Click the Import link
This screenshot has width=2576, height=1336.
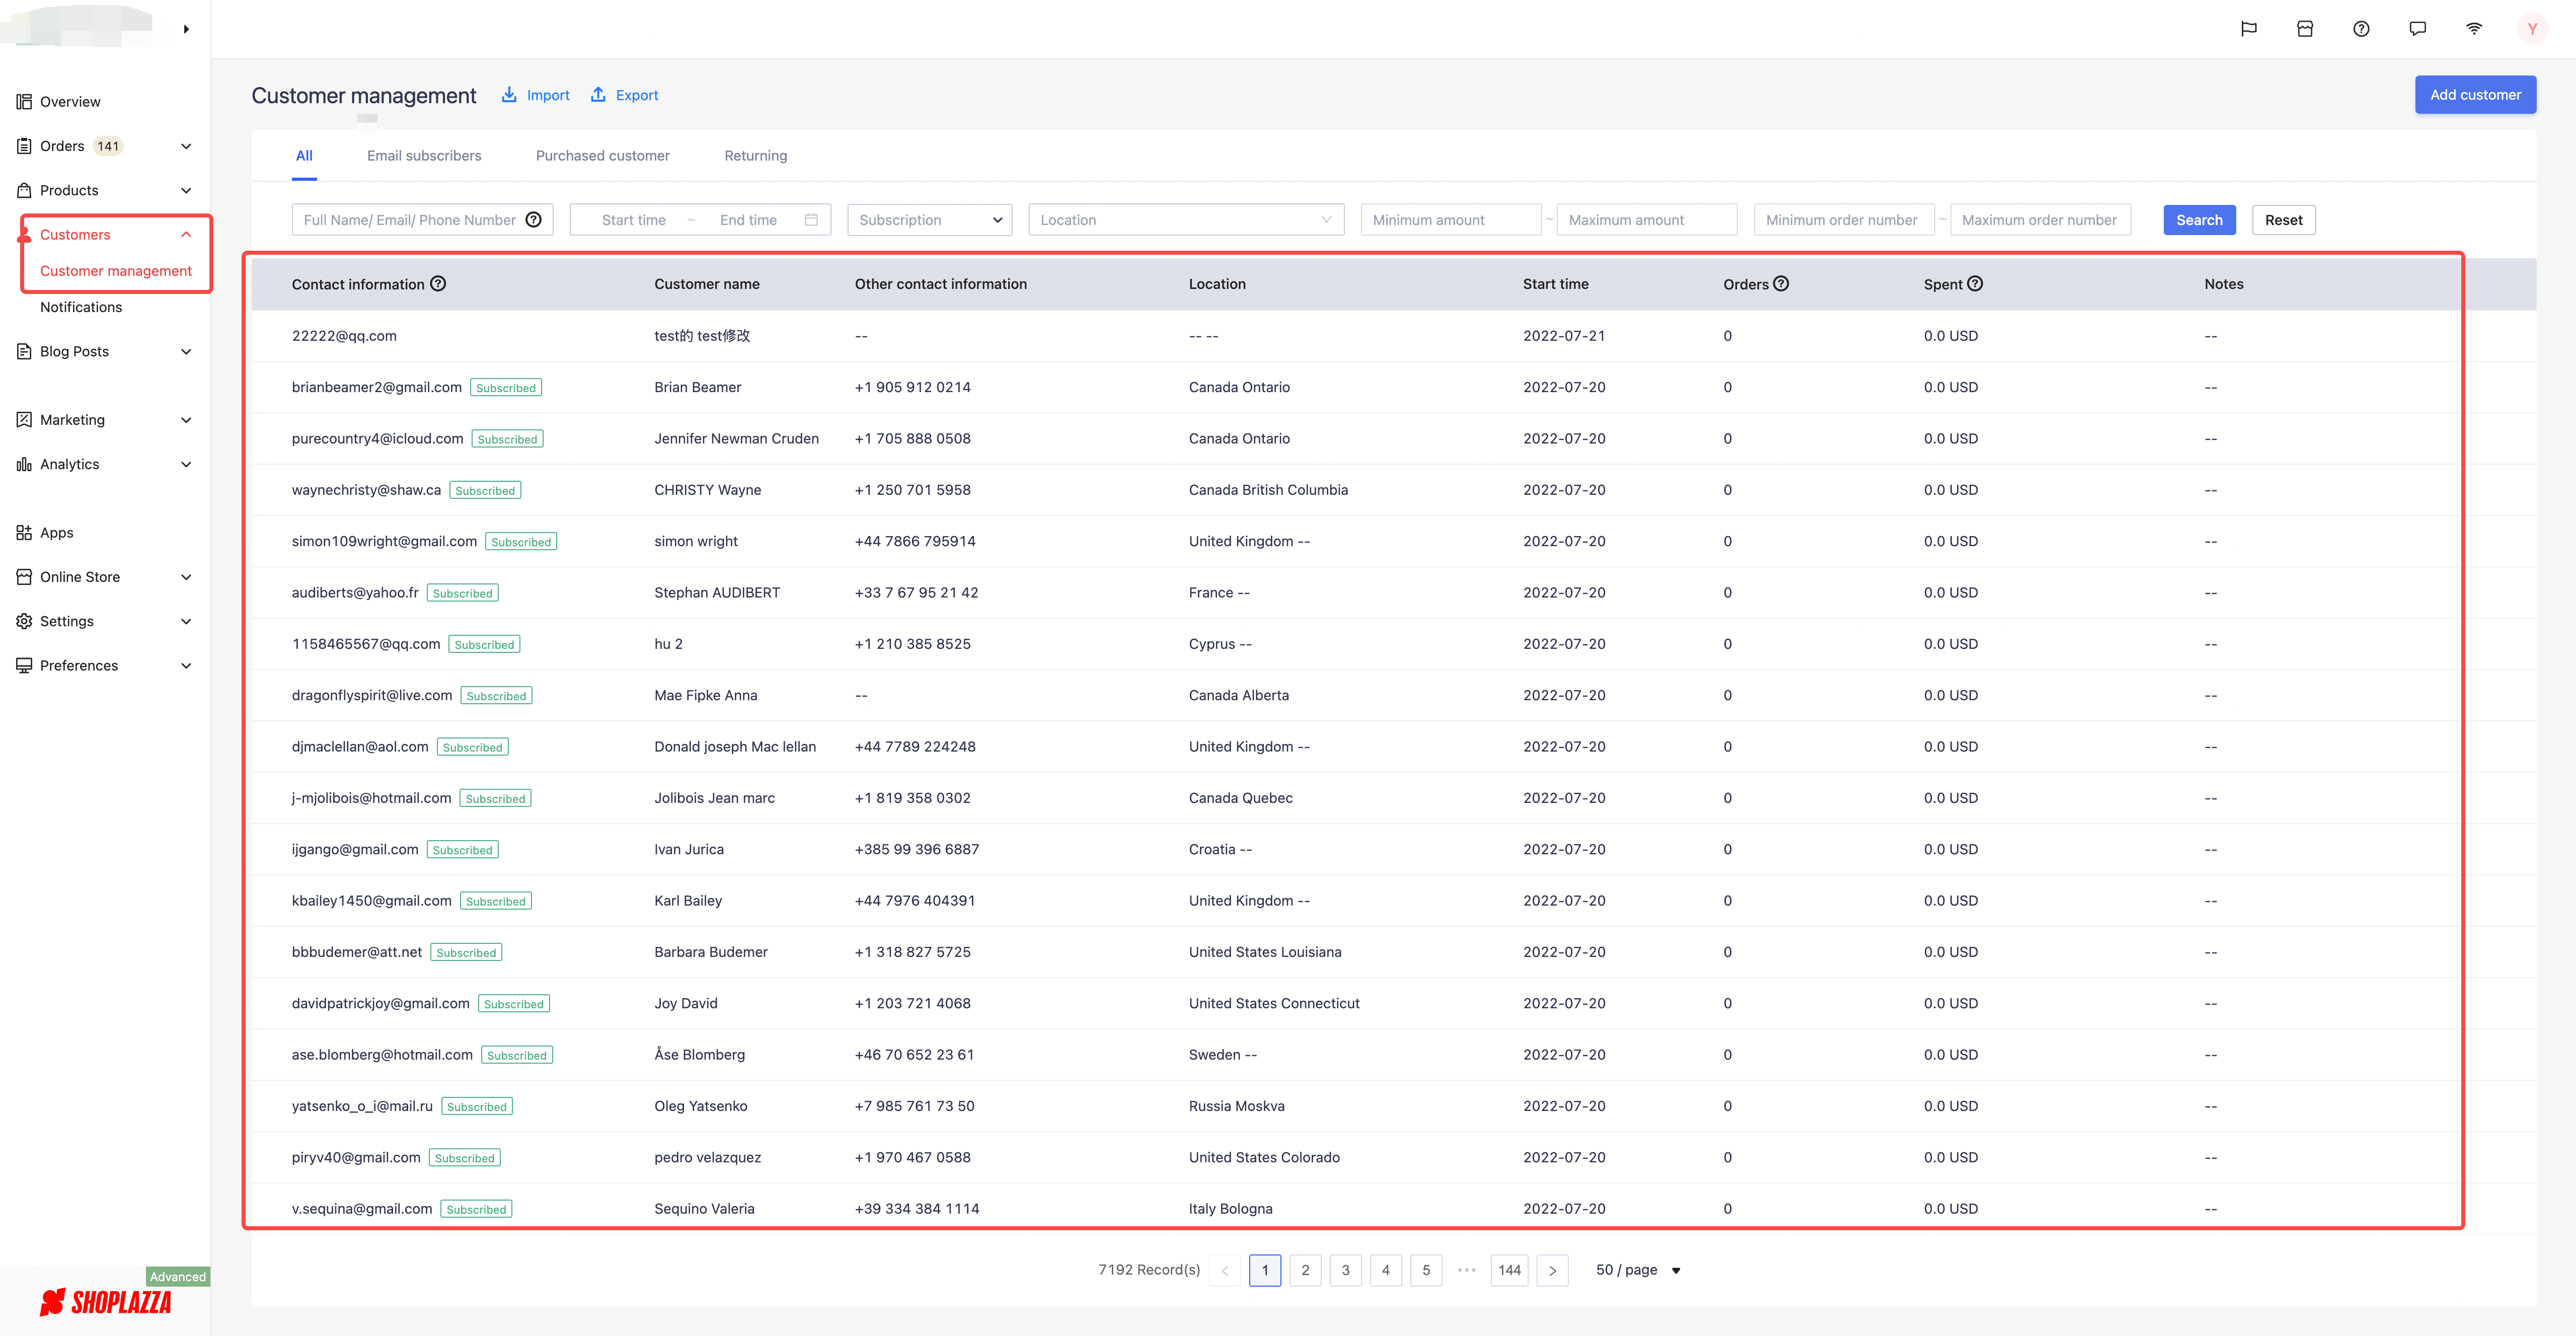click(548, 95)
